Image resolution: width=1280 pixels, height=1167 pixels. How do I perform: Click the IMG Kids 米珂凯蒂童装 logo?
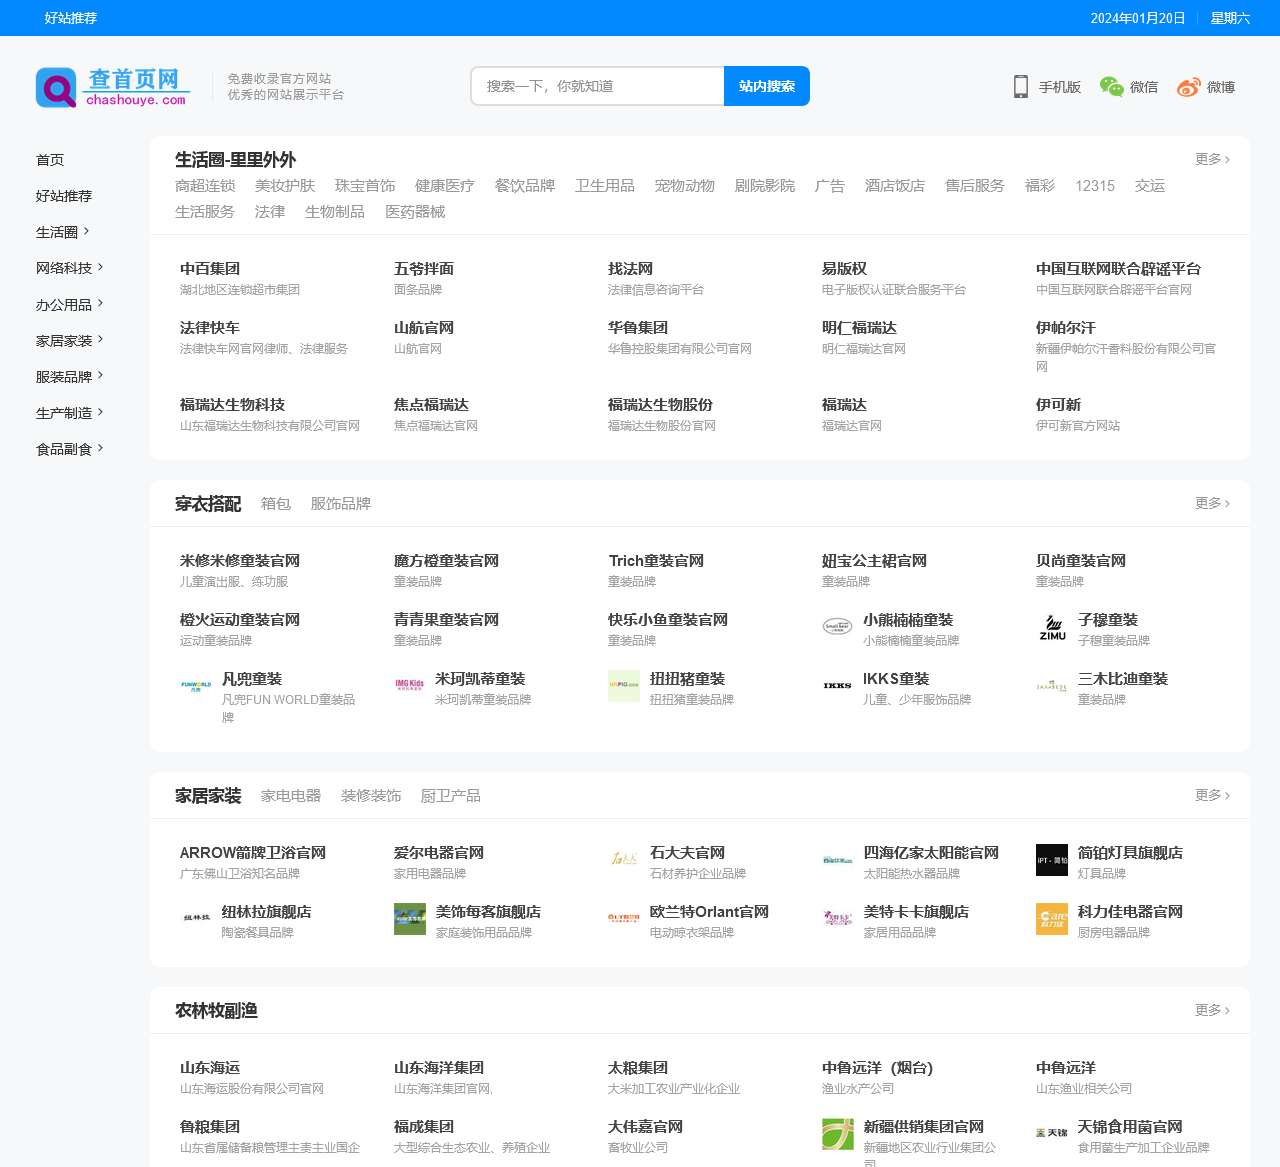coord(410,686)
